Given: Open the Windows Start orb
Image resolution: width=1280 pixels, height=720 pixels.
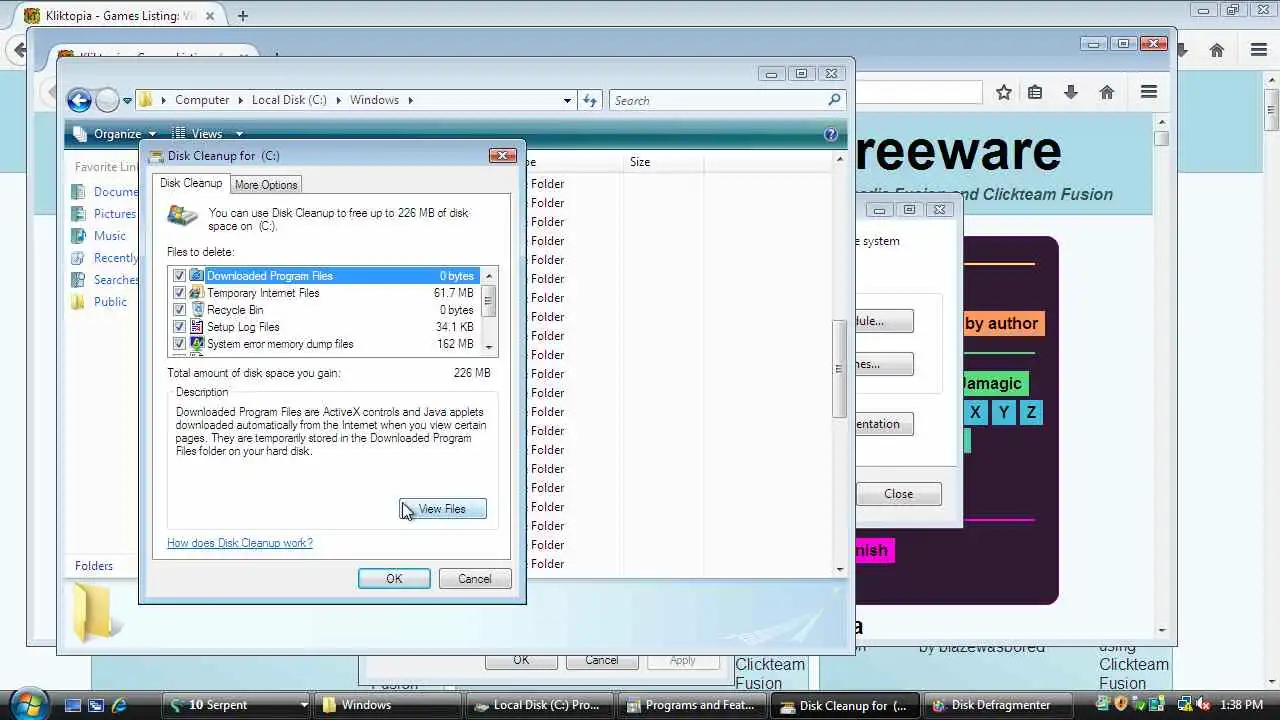Looking at the screenshot, I should coord(27,703).
